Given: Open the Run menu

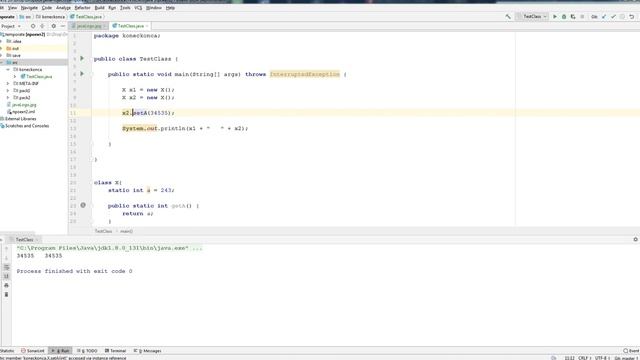Looking at the screenshot, I should click(x=112, y=8).
